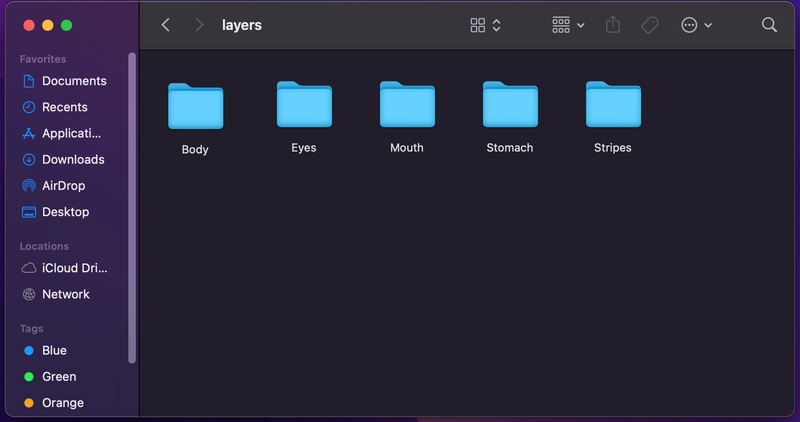Go forward with the right chevron

[x=199, y=25]
